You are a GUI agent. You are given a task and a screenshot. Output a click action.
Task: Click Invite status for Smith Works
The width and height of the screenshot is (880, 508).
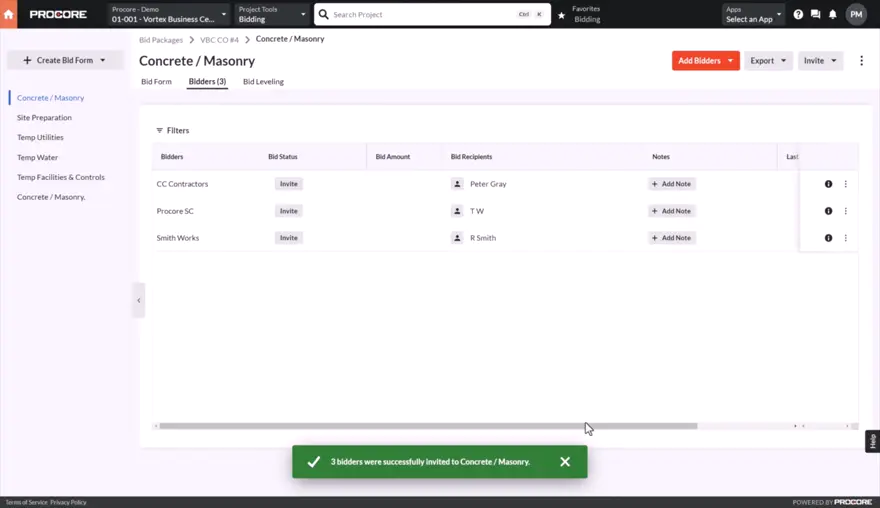[x=288, y=238]
